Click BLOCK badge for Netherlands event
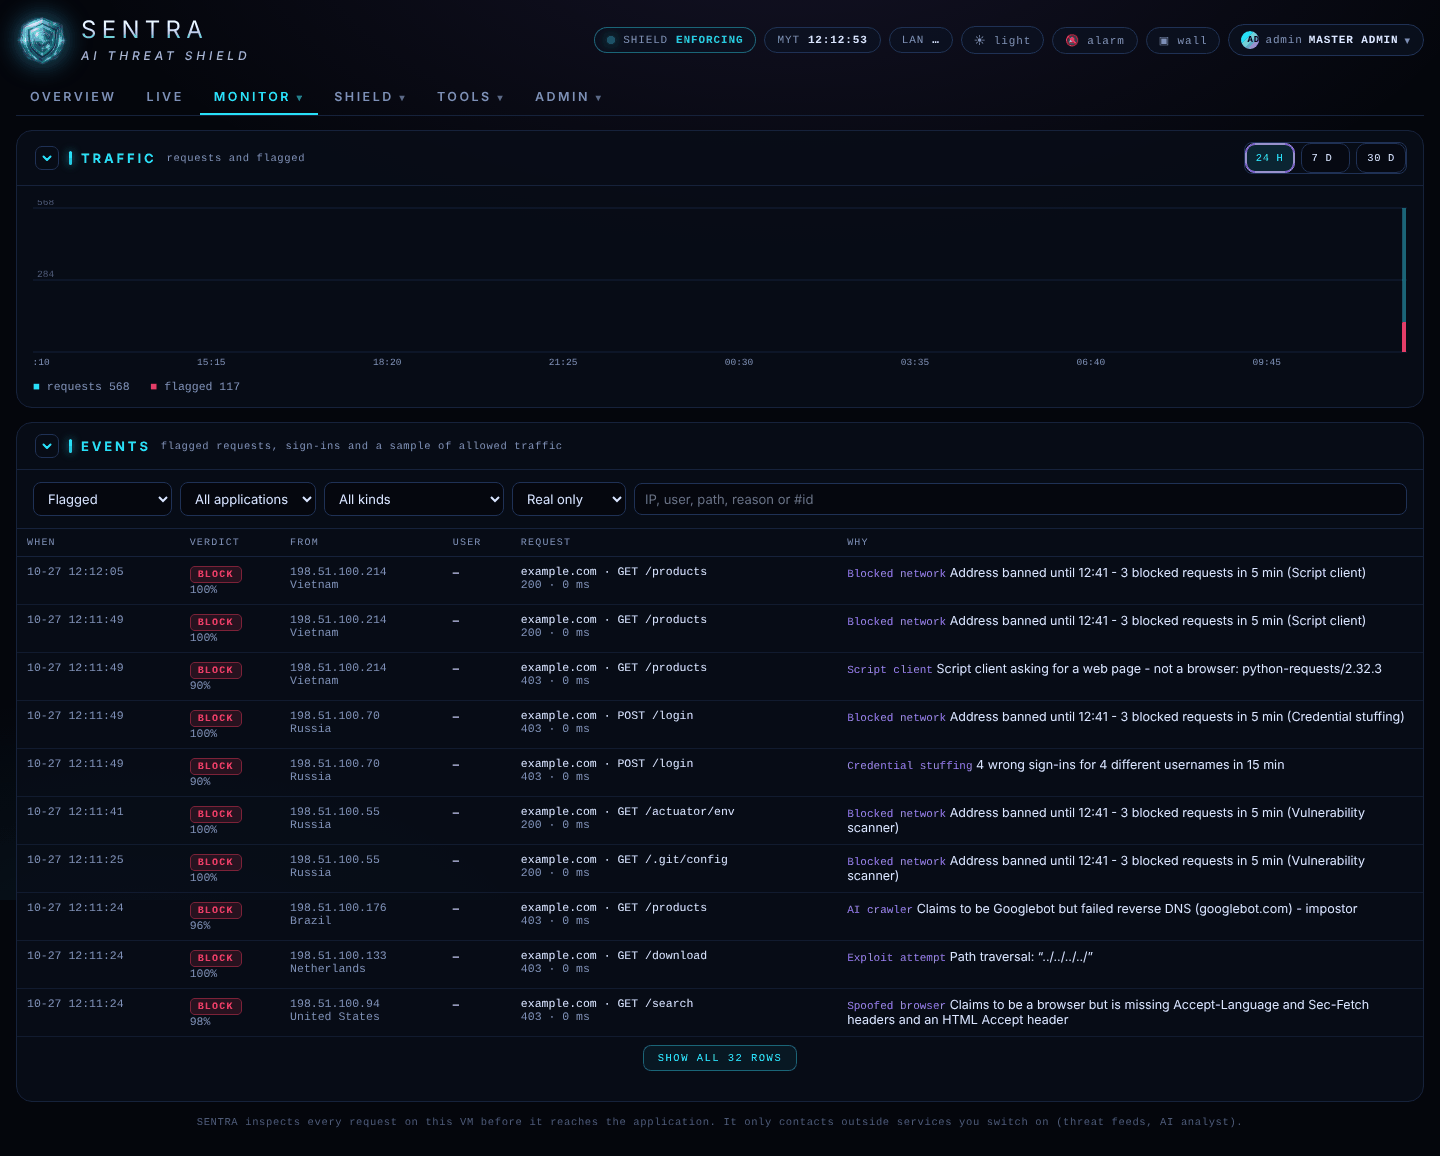 (x=216, y=958)
